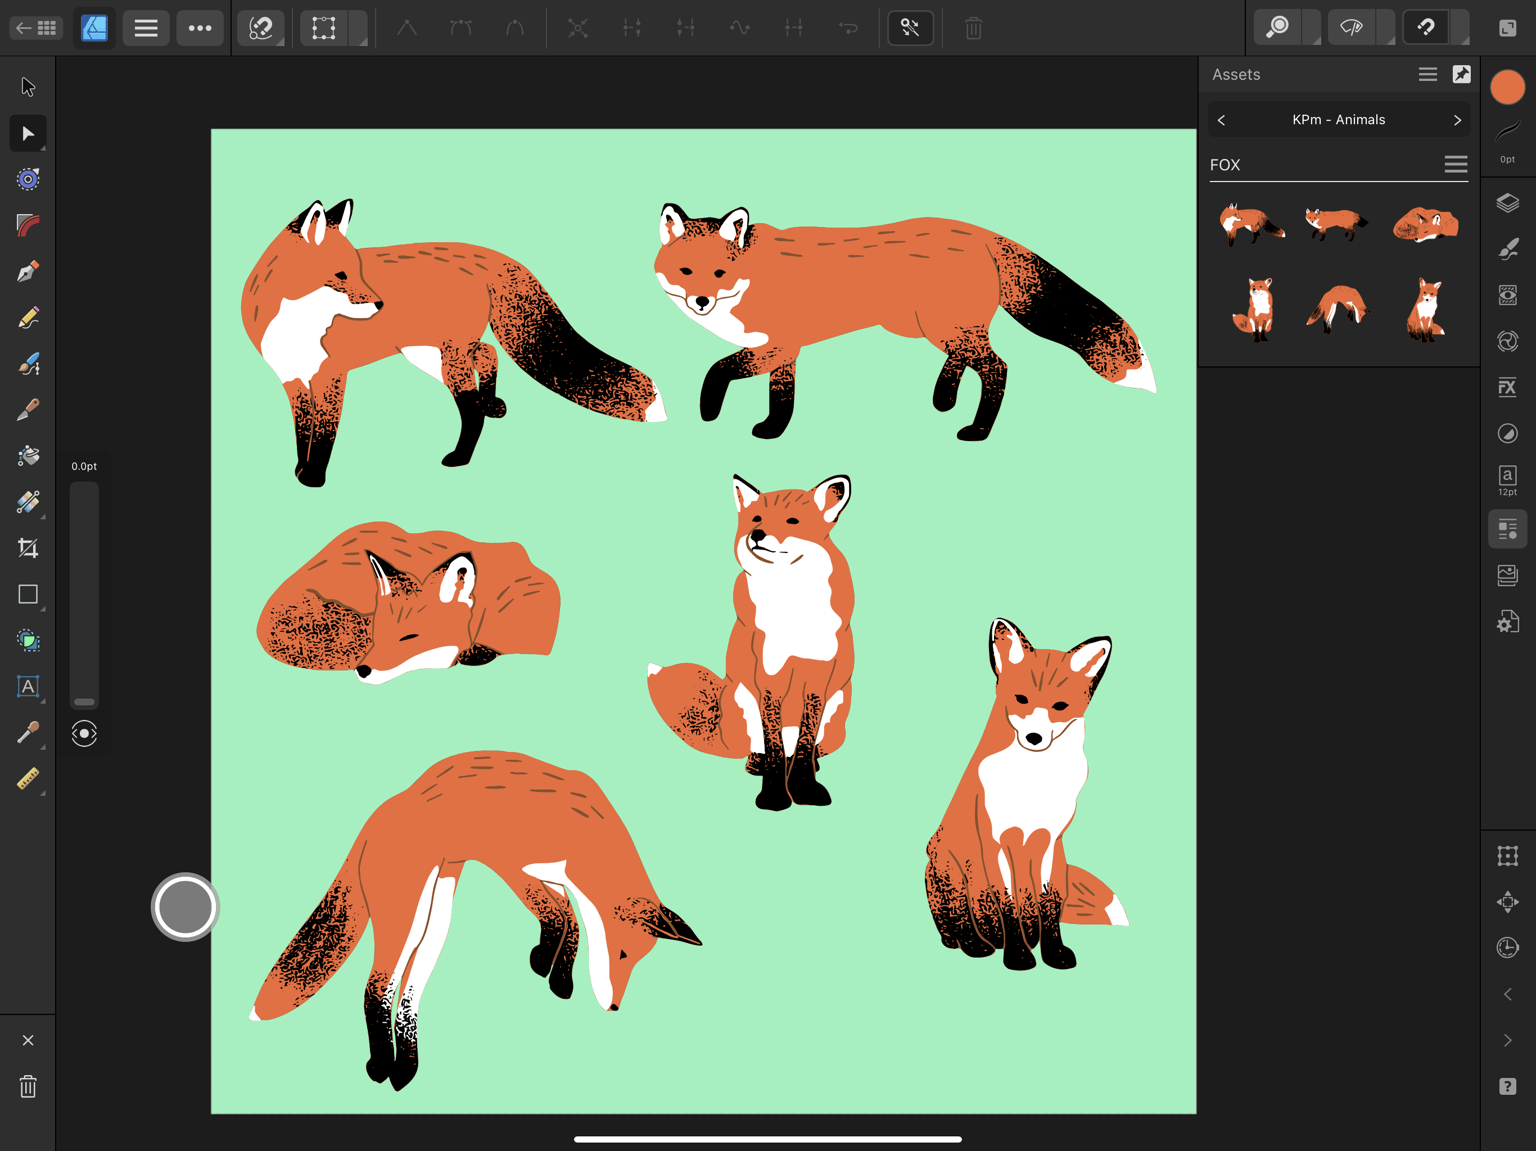This screenshot has height=1151, width=1536.
Task: Select the Color Picker eyedropper tool
Action: coord(28,733)
